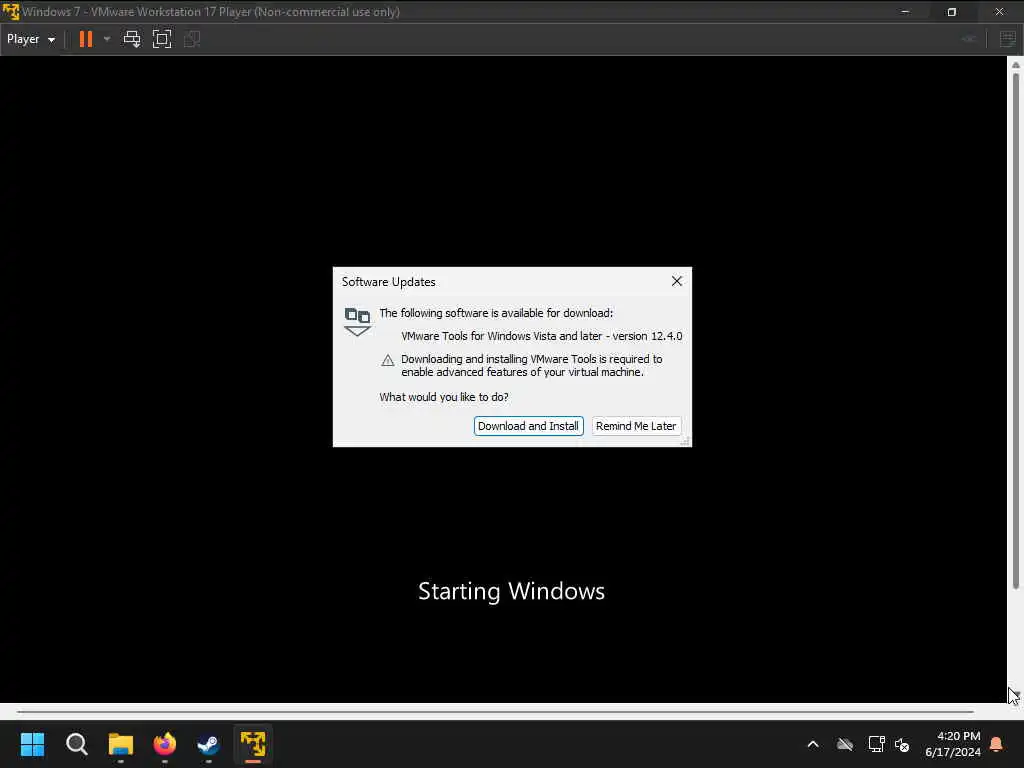Open the clock showing 4:20 PM

tap(953, 744)
